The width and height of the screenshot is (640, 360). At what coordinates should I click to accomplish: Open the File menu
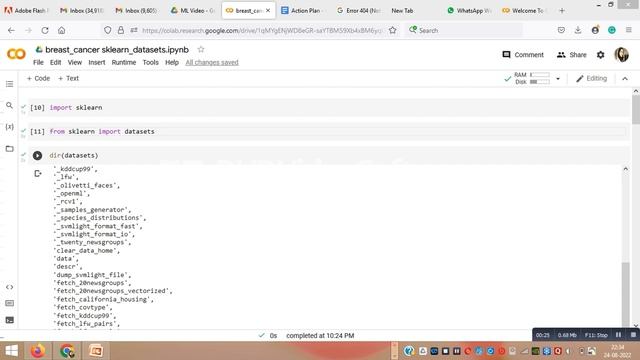[x=38, y=62]
